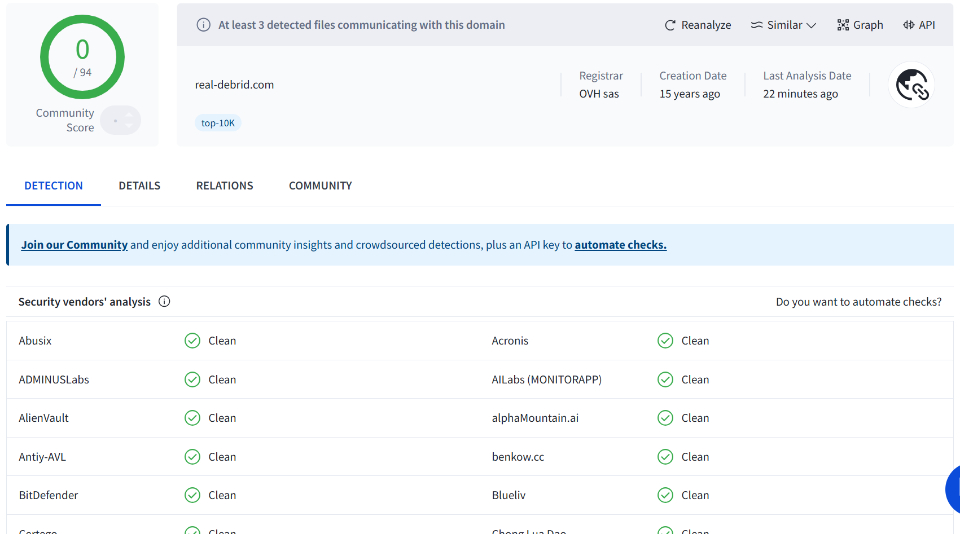
Task: Click the ADMINUSLabs clean checkmark icon
Action: [192, 380]
